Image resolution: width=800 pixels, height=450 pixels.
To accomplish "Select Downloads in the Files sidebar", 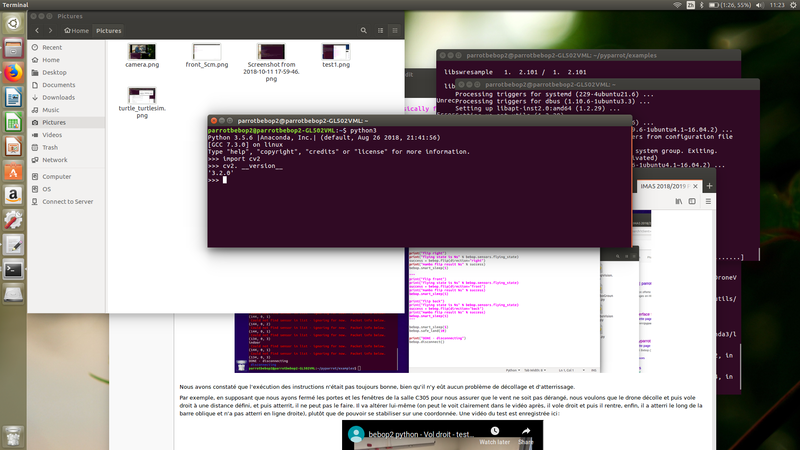I will click(58, 97).
